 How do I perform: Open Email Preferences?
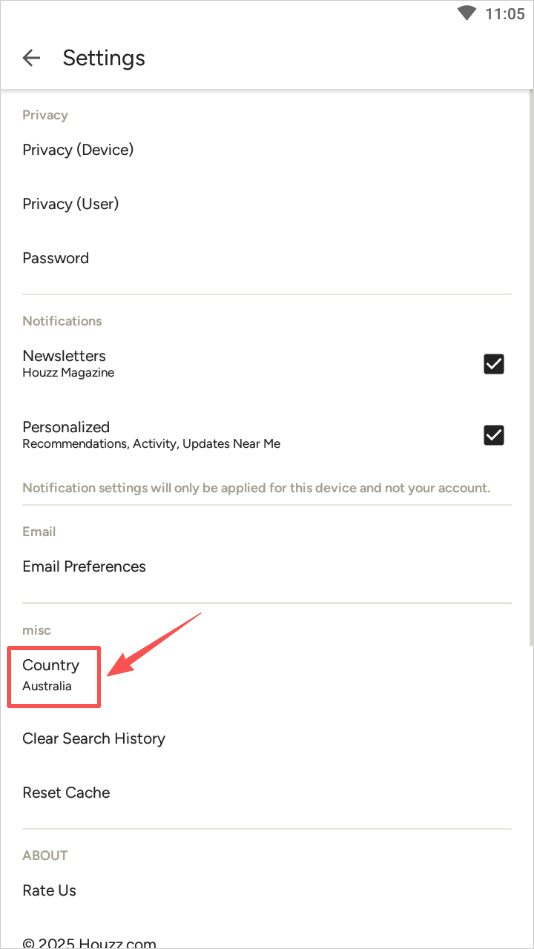267,567
